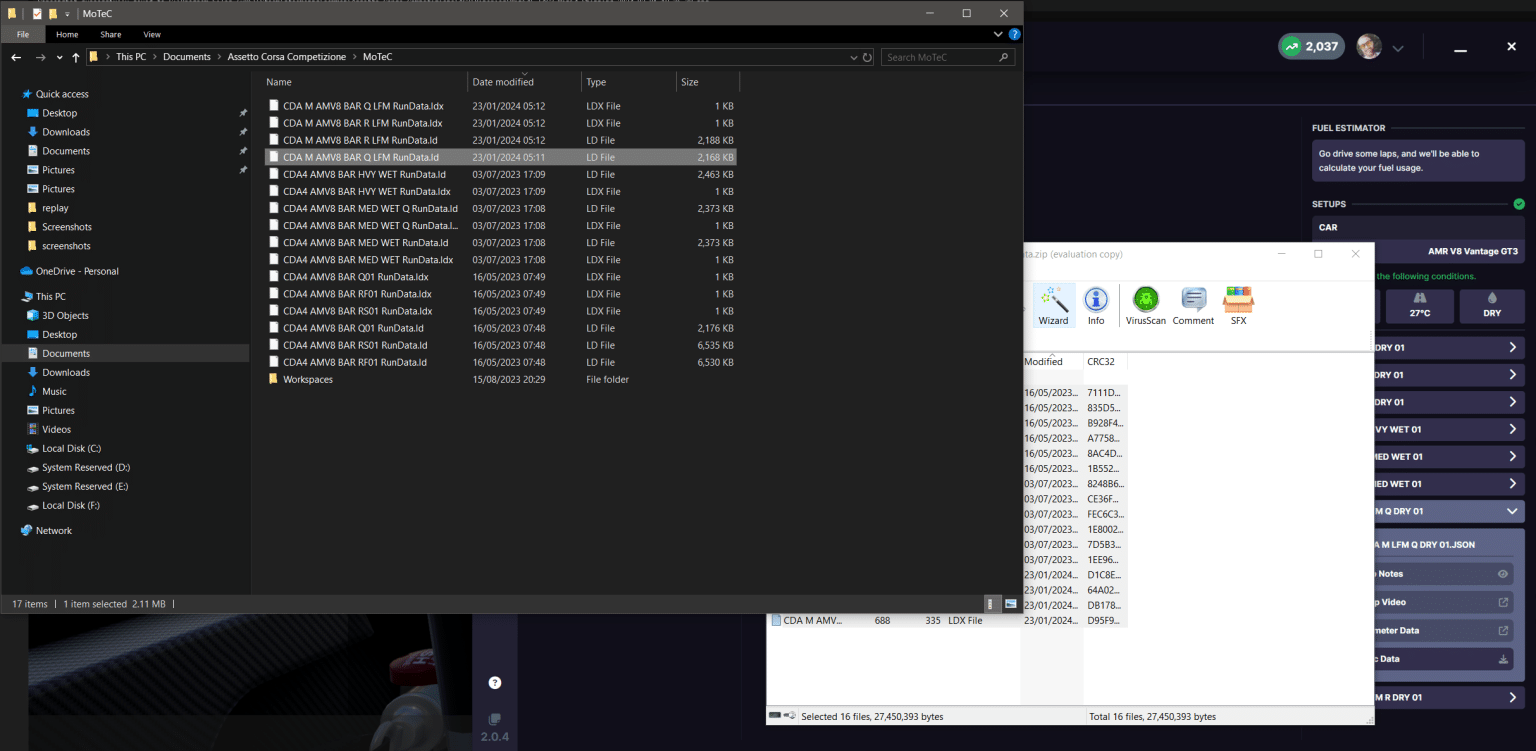The image size is (1536, 751).
Task: Expand the R DRY 01 setup entry
Action: (1513, 697)
